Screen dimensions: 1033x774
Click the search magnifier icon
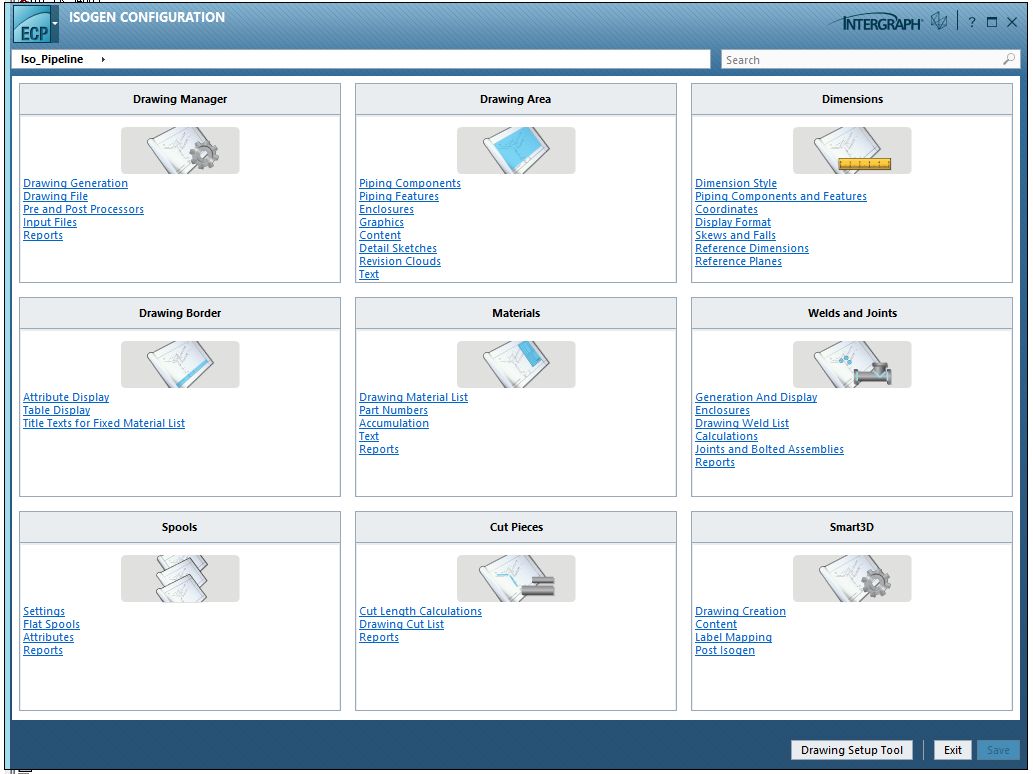pyautogui.click(x=1009, y=59)
